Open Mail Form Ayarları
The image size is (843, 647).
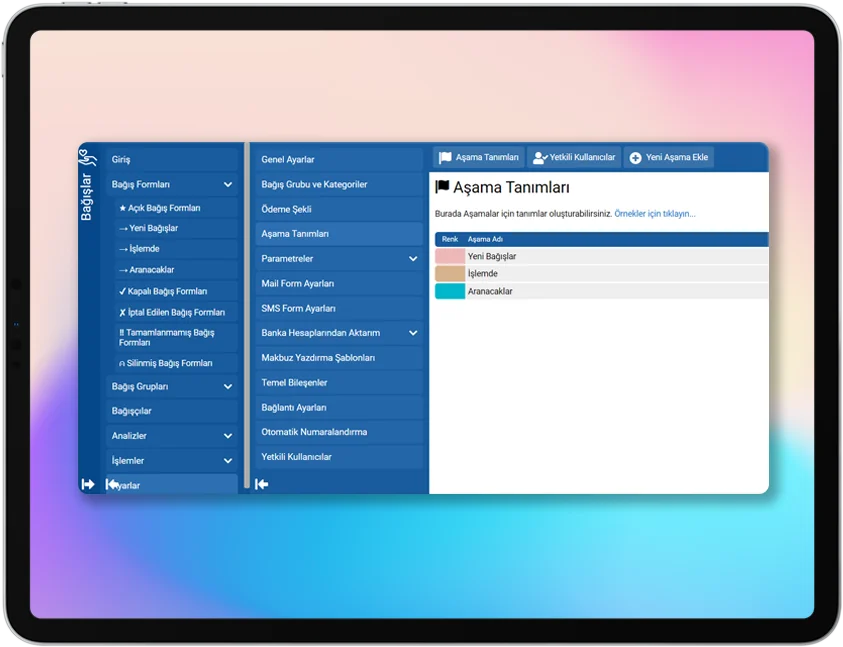[298, 284]
